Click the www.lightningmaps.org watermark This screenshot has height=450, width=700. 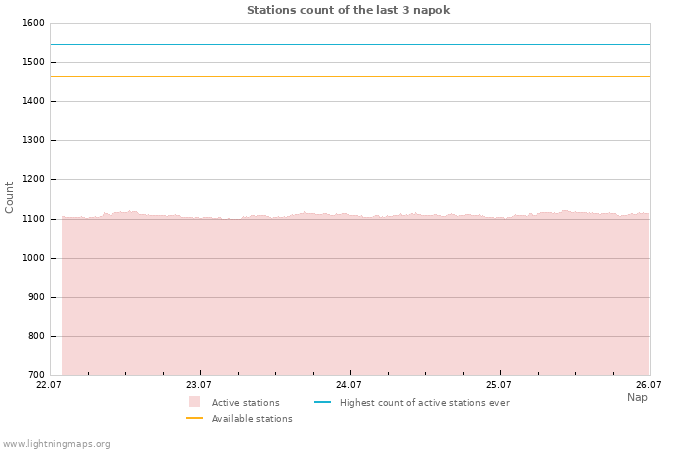[x=55, y=444]
